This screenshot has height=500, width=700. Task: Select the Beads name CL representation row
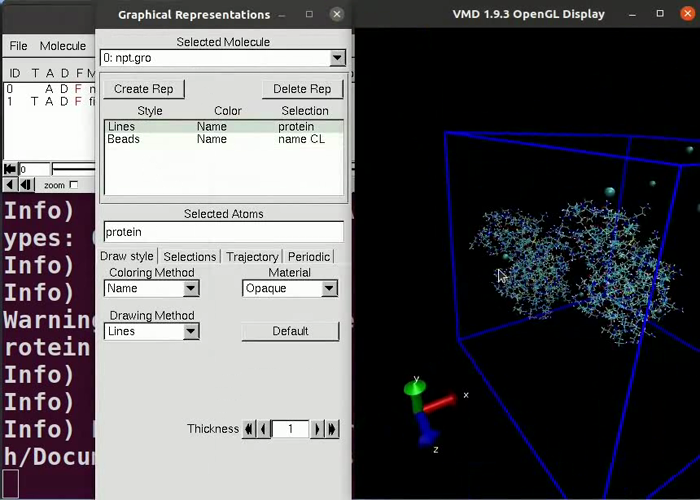coord(223,139)
